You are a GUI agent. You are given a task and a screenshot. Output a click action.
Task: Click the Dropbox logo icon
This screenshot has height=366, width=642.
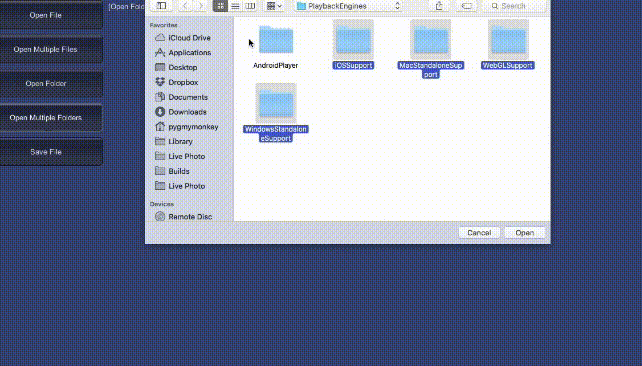160,82
